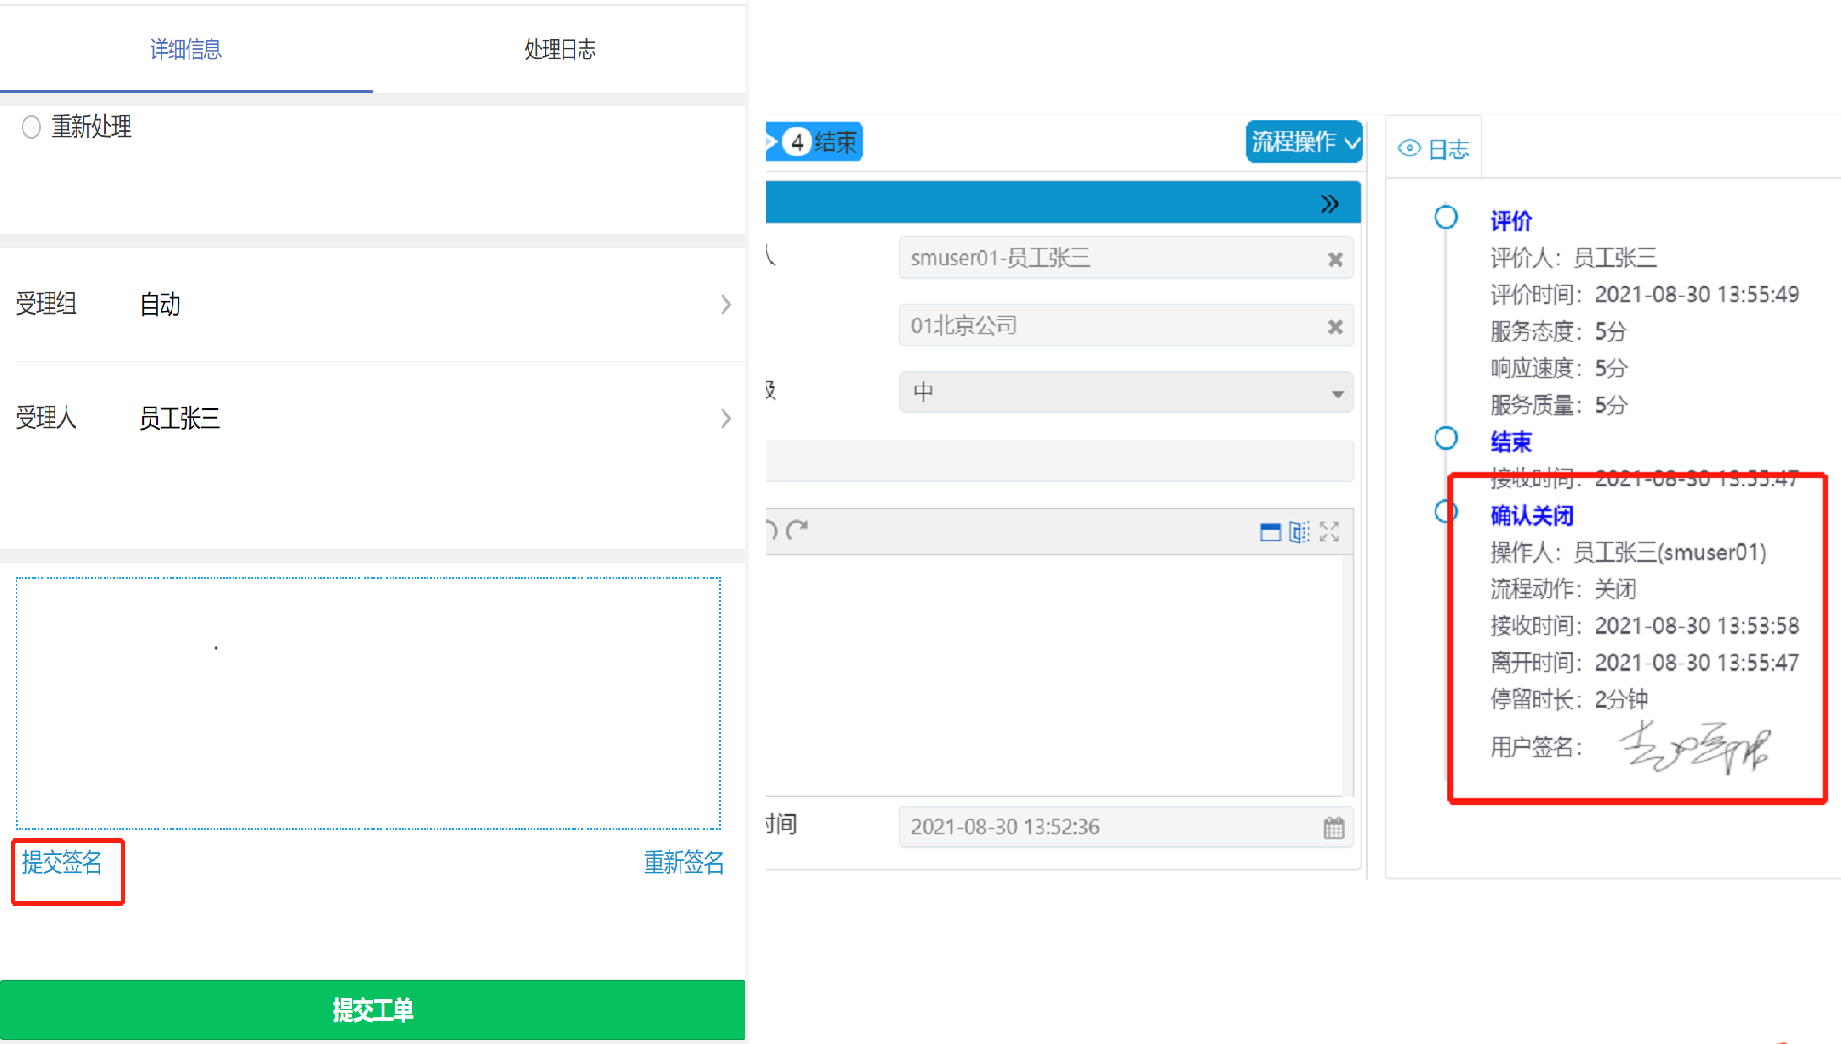Expand the 受理组 row chevron

point(726,305)
